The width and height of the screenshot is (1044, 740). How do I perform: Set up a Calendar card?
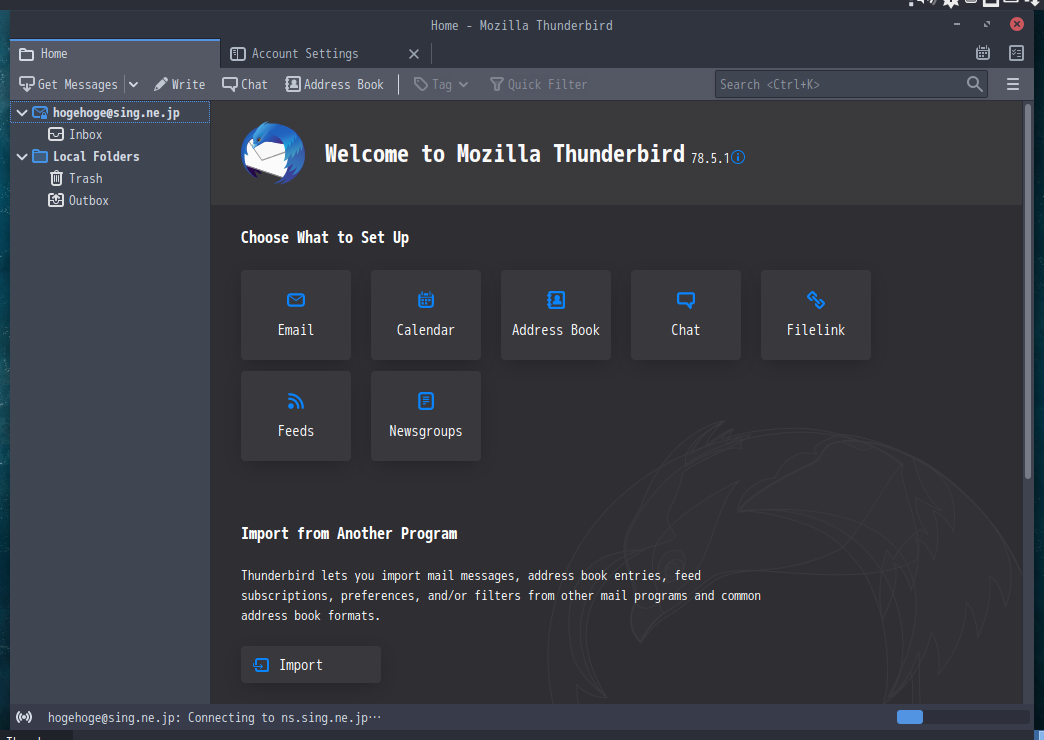(x=425, y=315)
